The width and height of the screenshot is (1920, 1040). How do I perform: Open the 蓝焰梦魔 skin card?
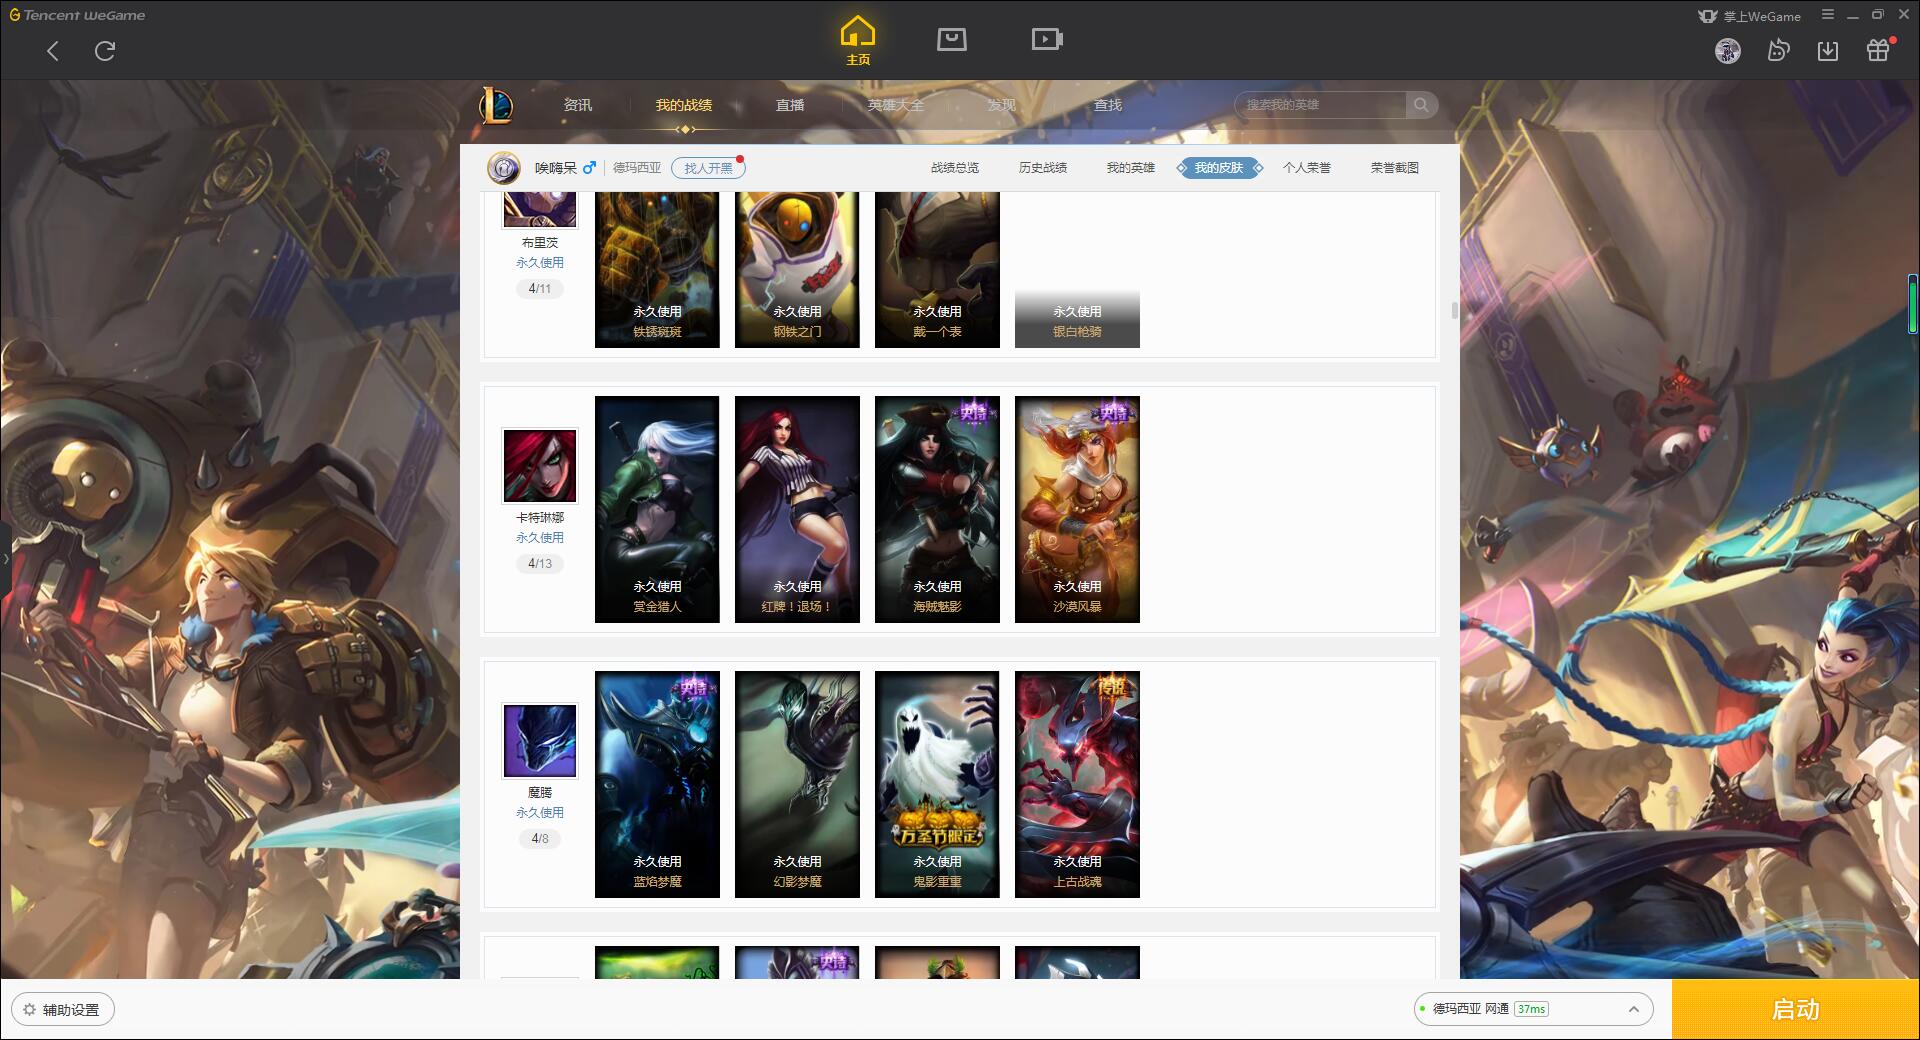coord(657,784)
